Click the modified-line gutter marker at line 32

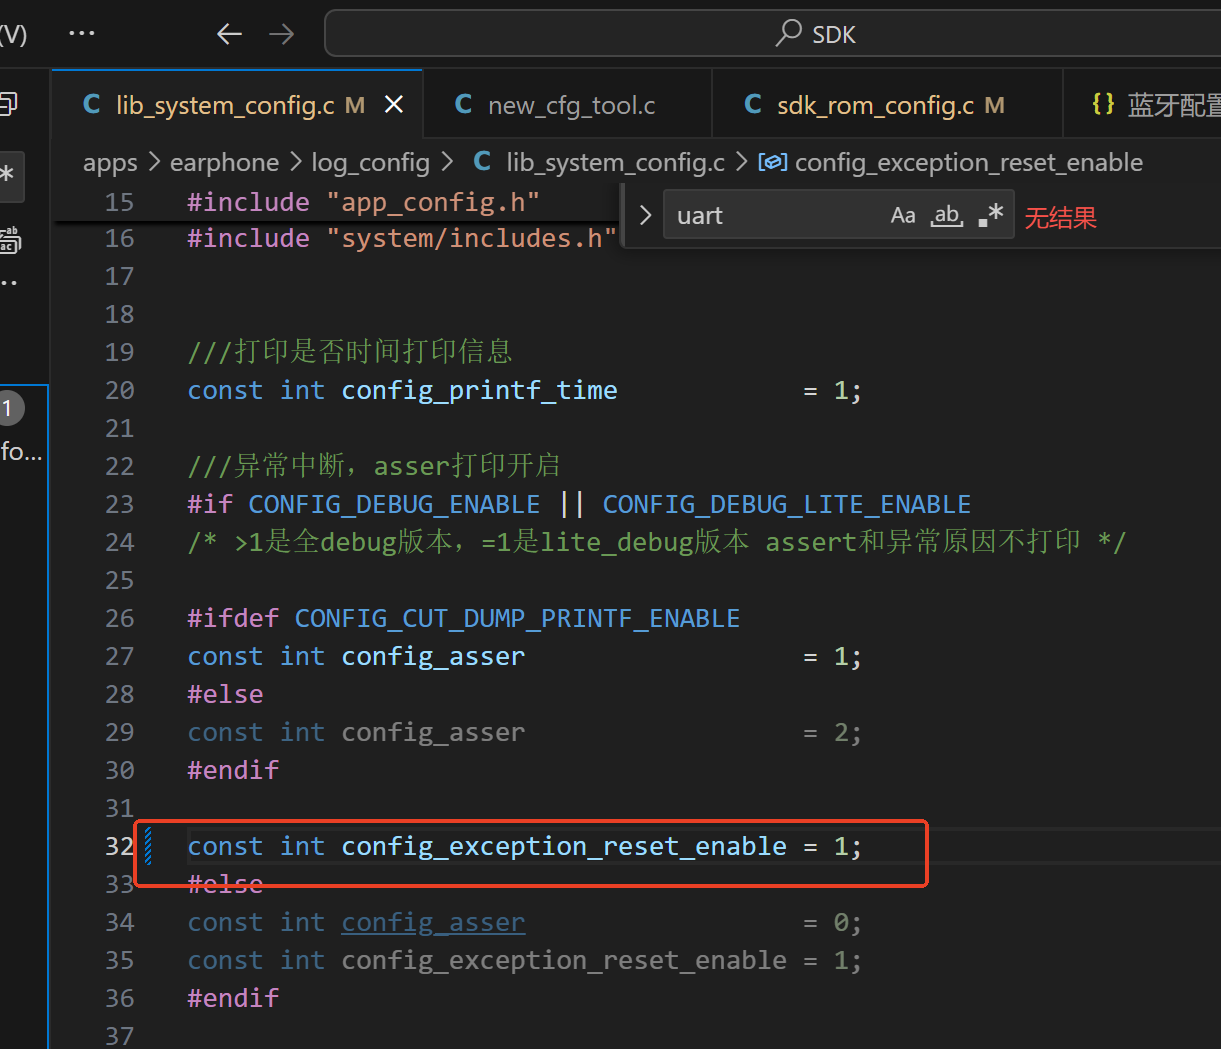(148, 846)
